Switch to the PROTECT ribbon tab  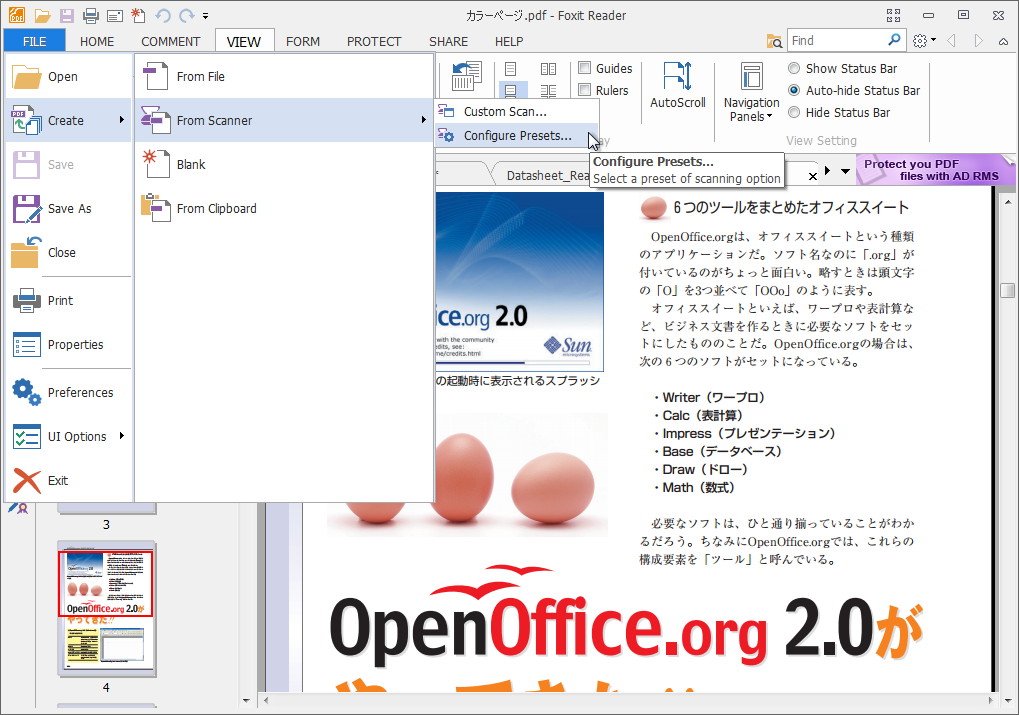(374, 41)
